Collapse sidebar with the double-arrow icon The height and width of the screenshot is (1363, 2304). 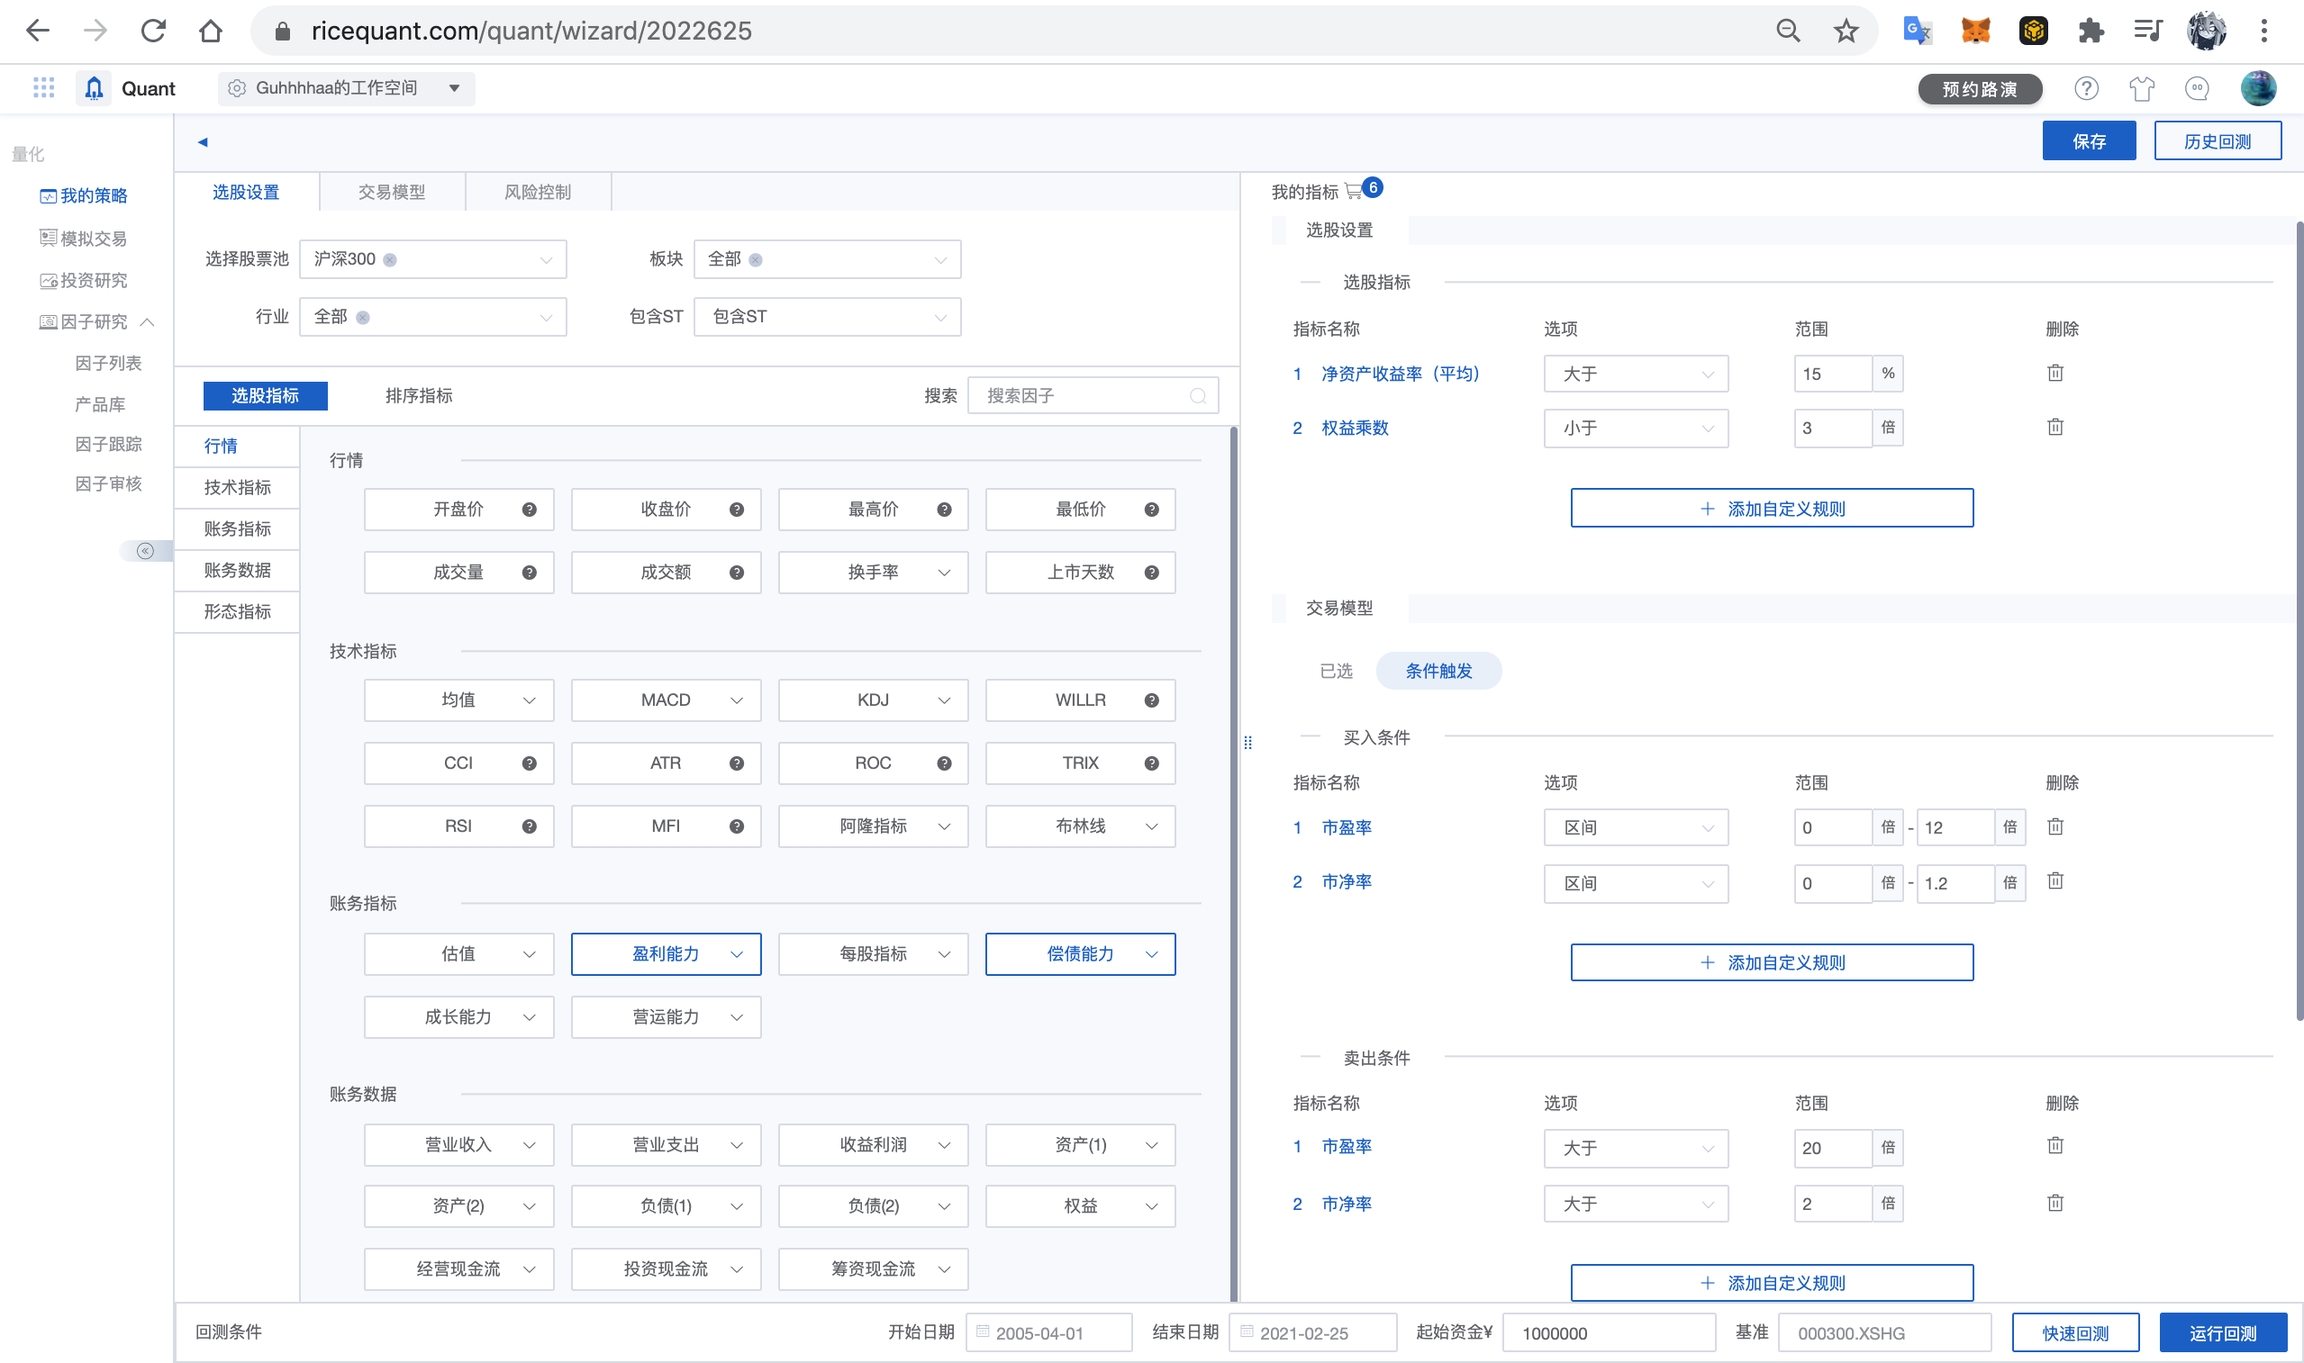(145, 551)
